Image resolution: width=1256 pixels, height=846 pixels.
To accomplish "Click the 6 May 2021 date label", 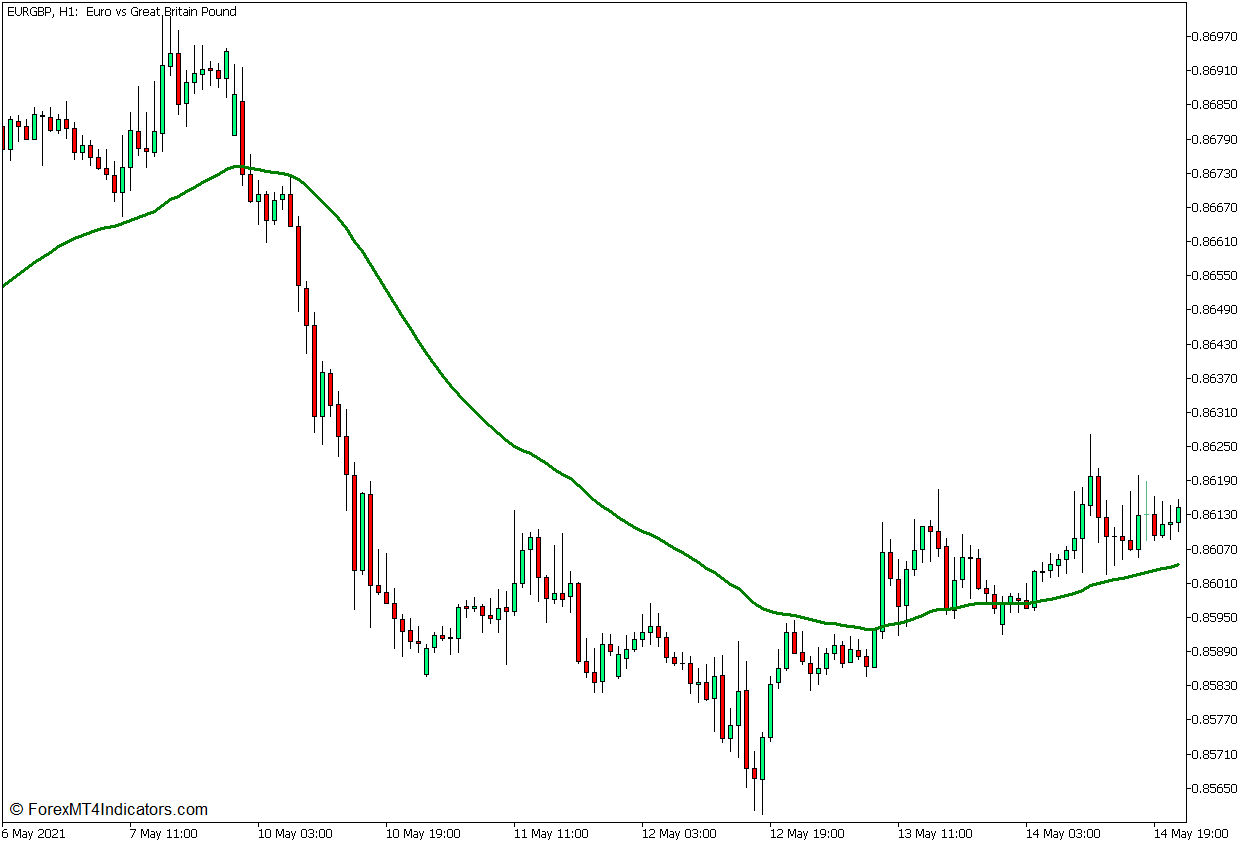I will [x=35, y=833].
